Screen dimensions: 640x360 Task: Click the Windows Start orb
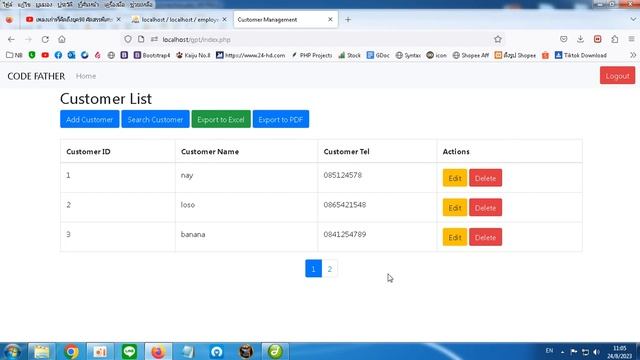click(x=12, y=351)
